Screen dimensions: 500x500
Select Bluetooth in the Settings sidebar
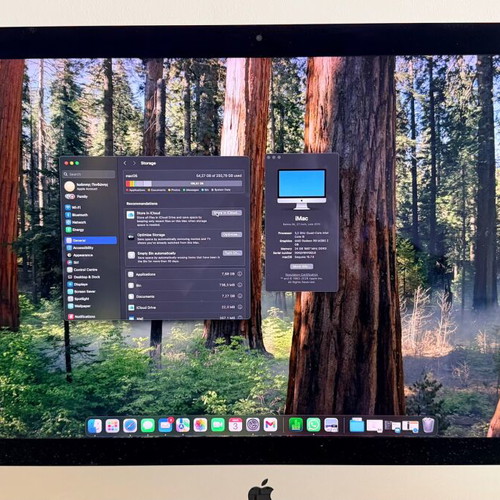(90, 215)
